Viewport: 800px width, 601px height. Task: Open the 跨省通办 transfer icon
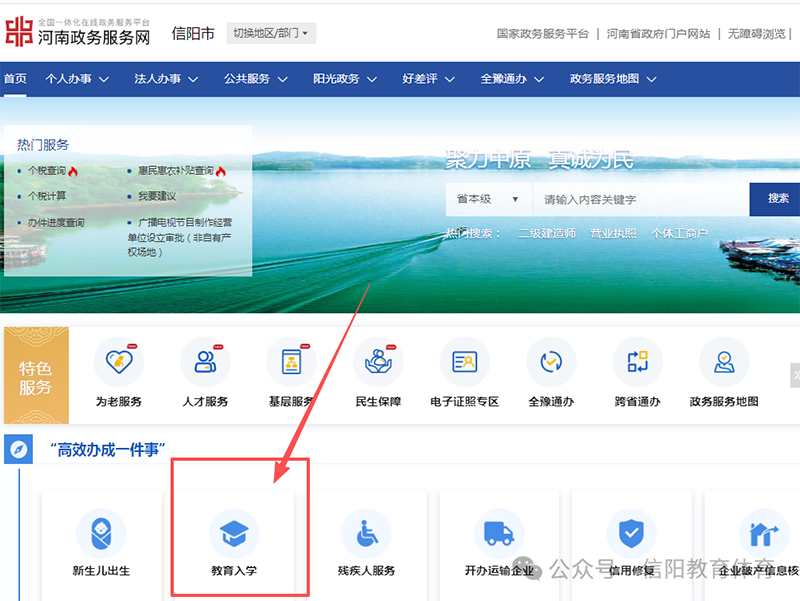(638, 362)
